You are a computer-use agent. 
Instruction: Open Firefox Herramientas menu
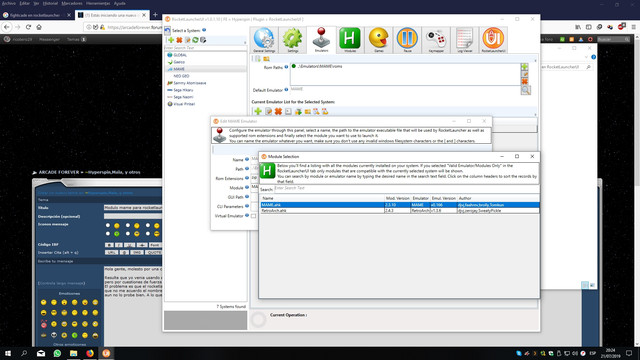[98, 3]
